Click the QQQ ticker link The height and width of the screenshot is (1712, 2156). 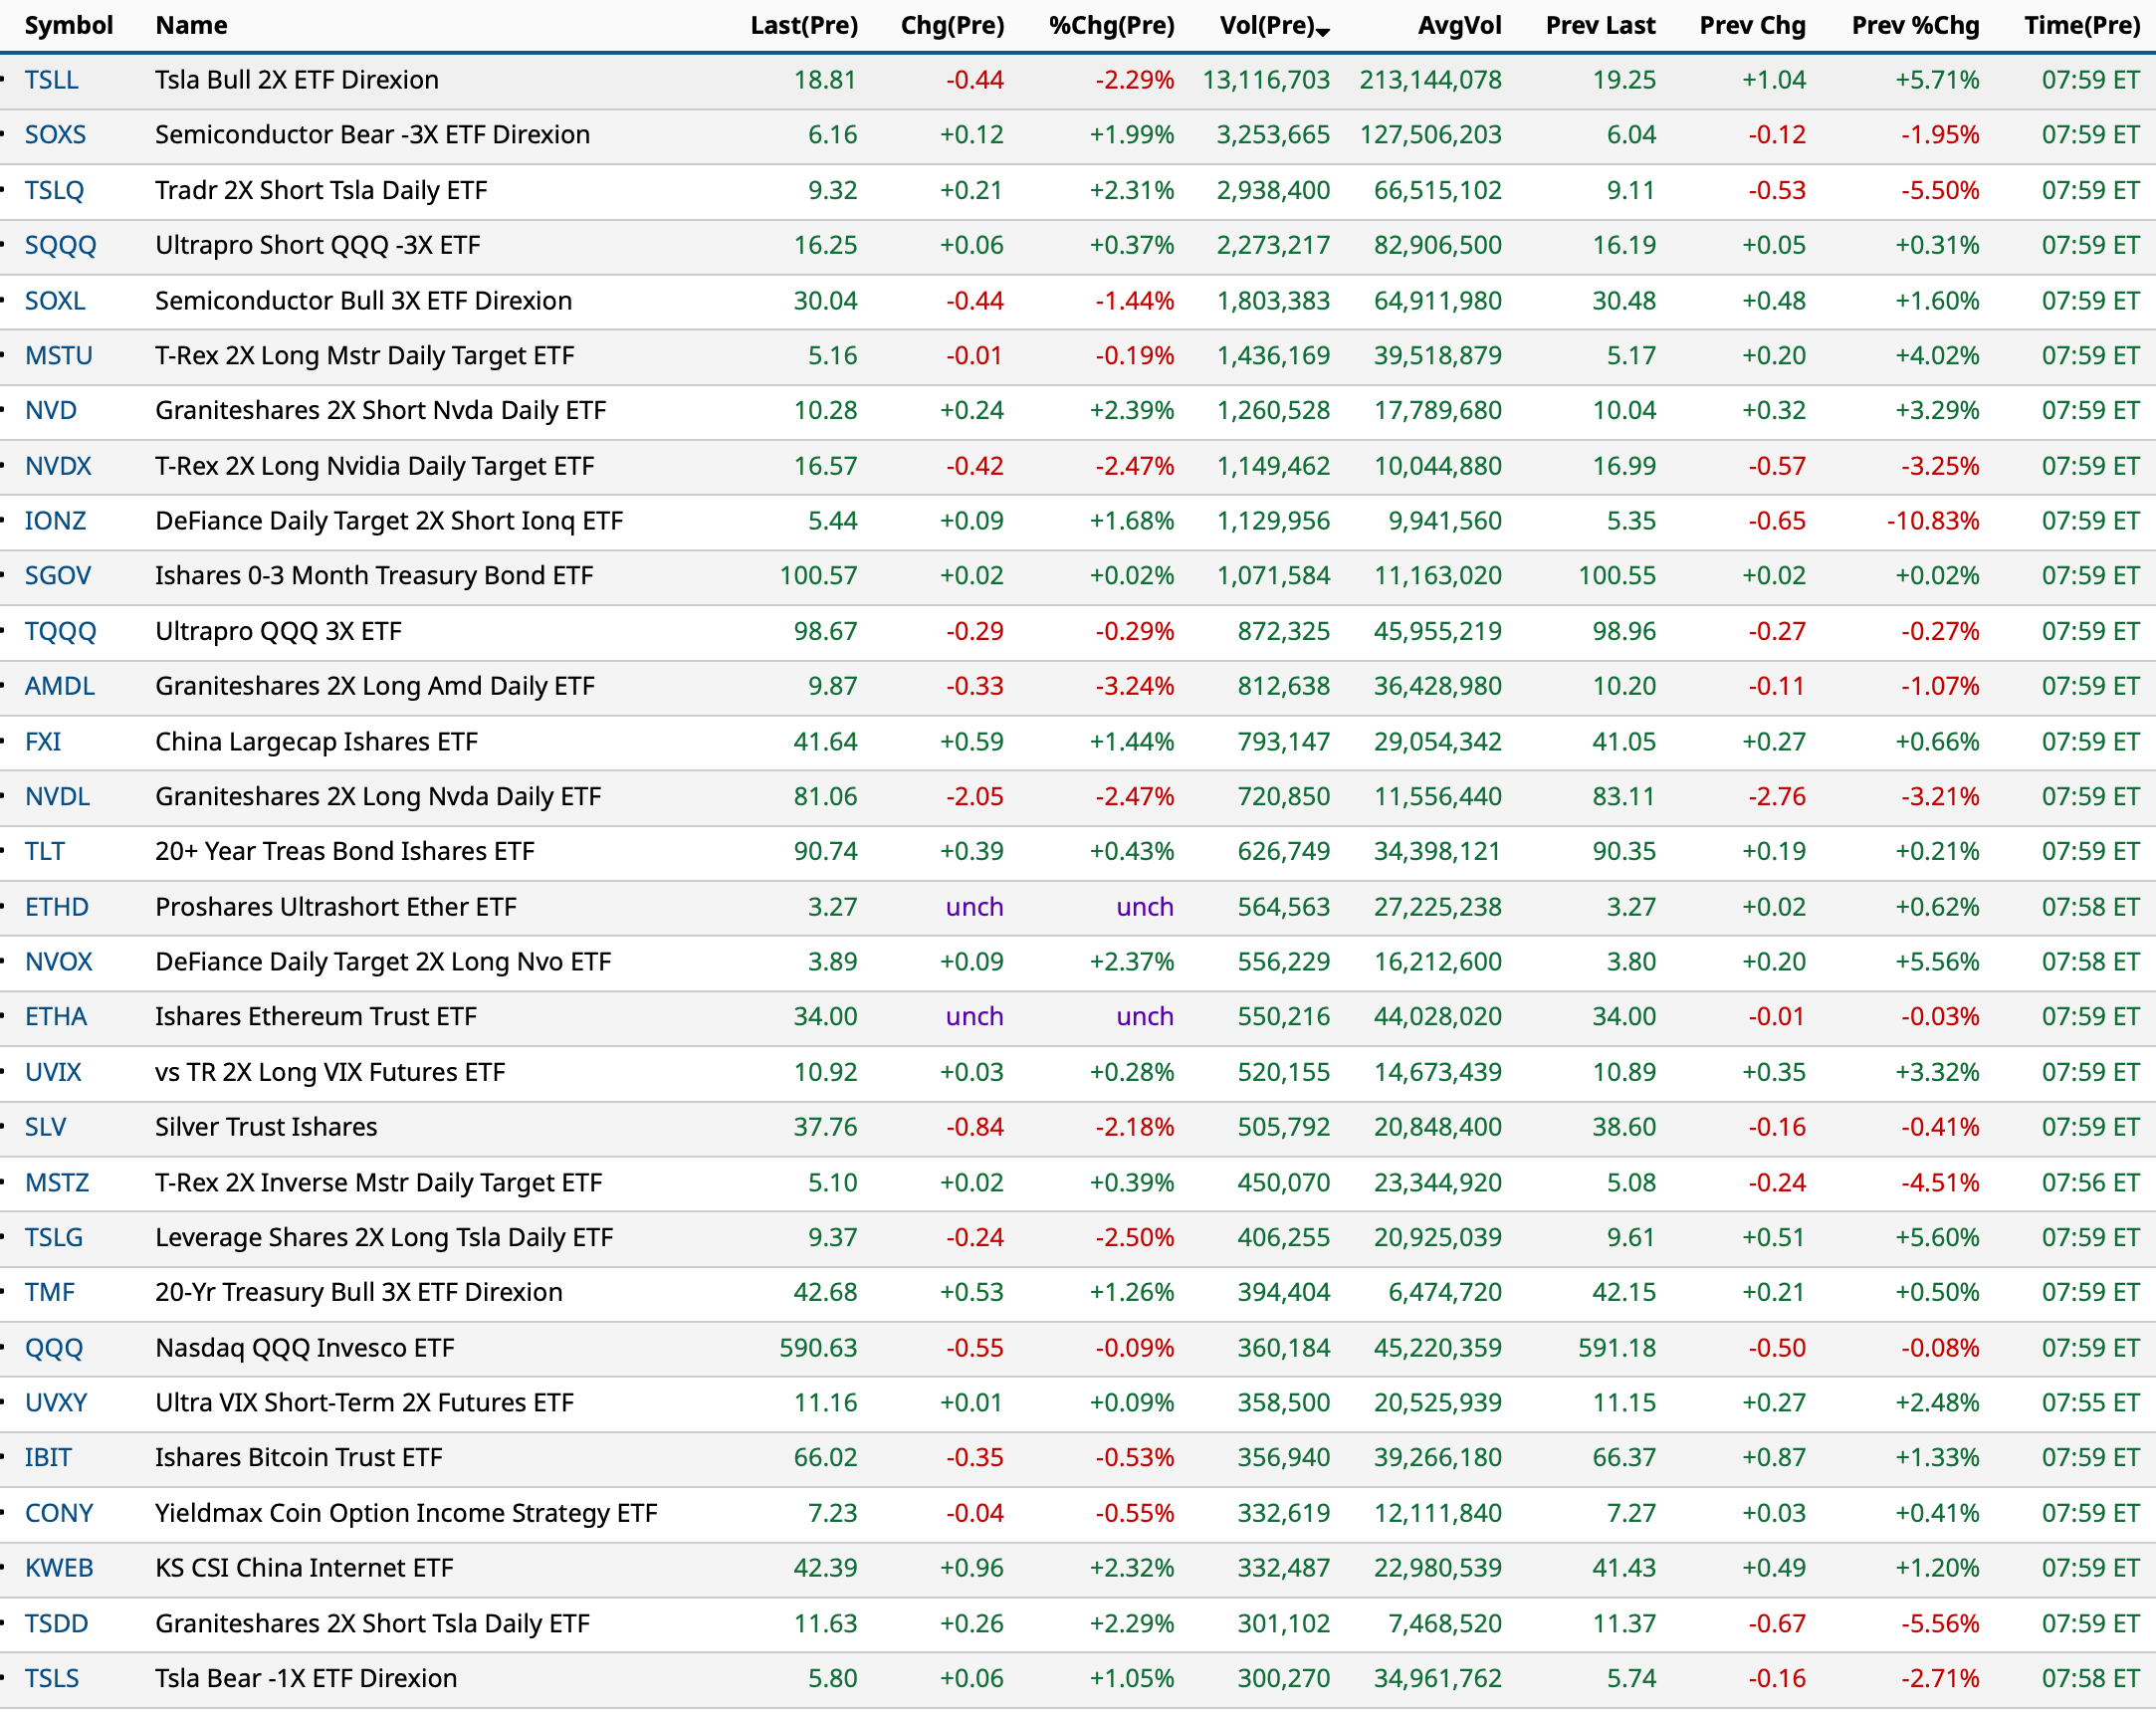[x=53, y=1348]
